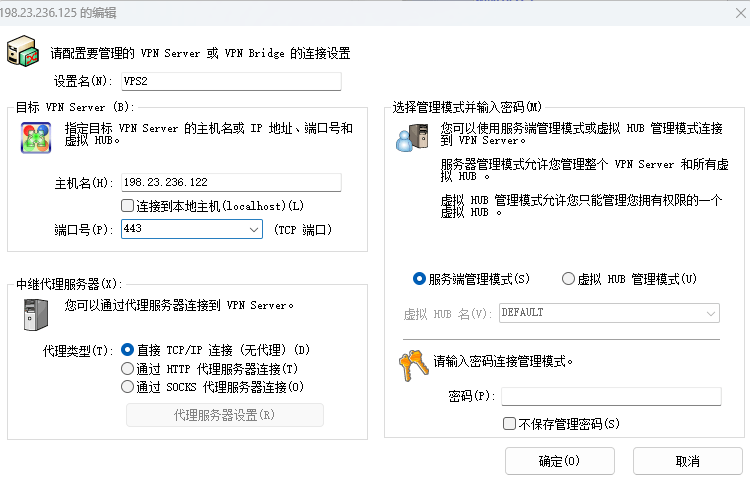The image size is (750, 483).
Task: Click the proxy server computer tower icon
Action: click(36, 314)
